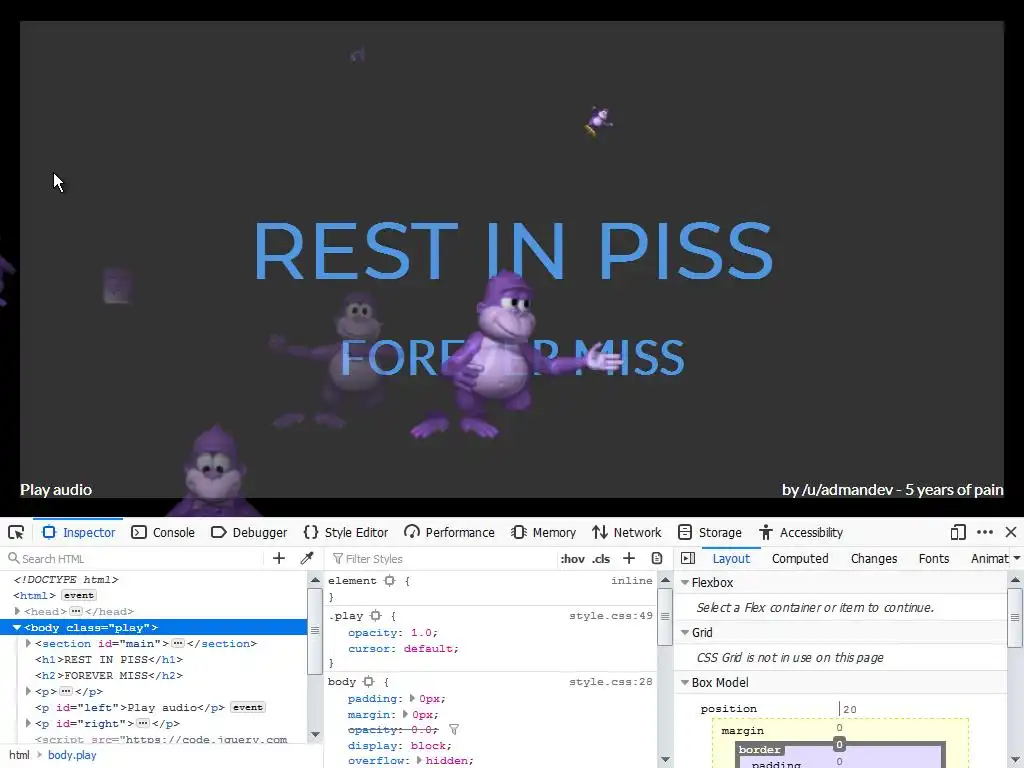Open style.css:28 source link
This screenshot has height=768, width=1024.
[611, 682]
